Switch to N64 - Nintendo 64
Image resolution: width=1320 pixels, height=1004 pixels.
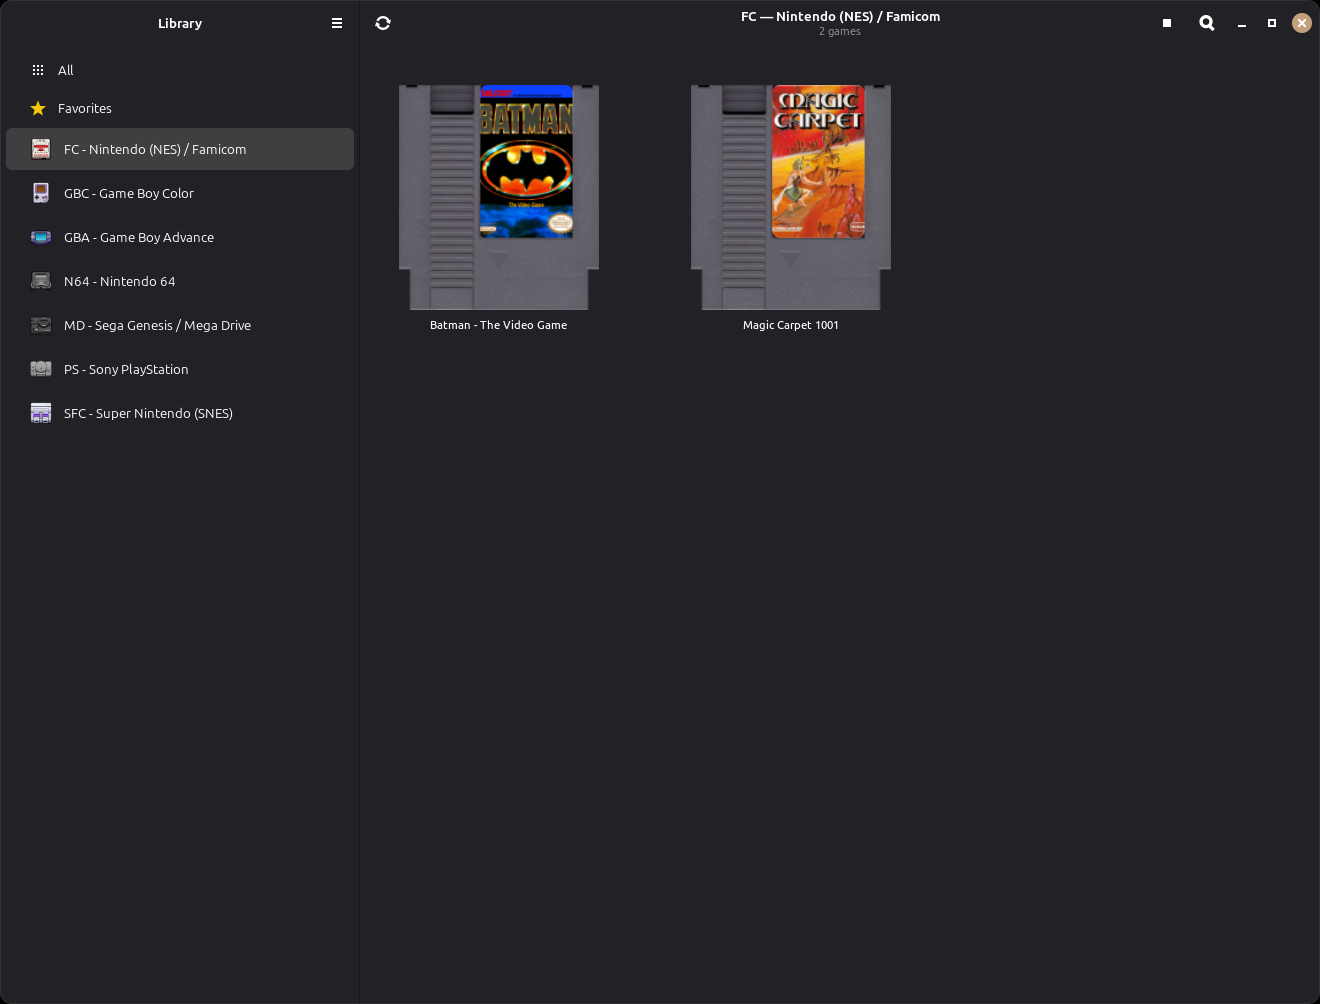point(180,281)
